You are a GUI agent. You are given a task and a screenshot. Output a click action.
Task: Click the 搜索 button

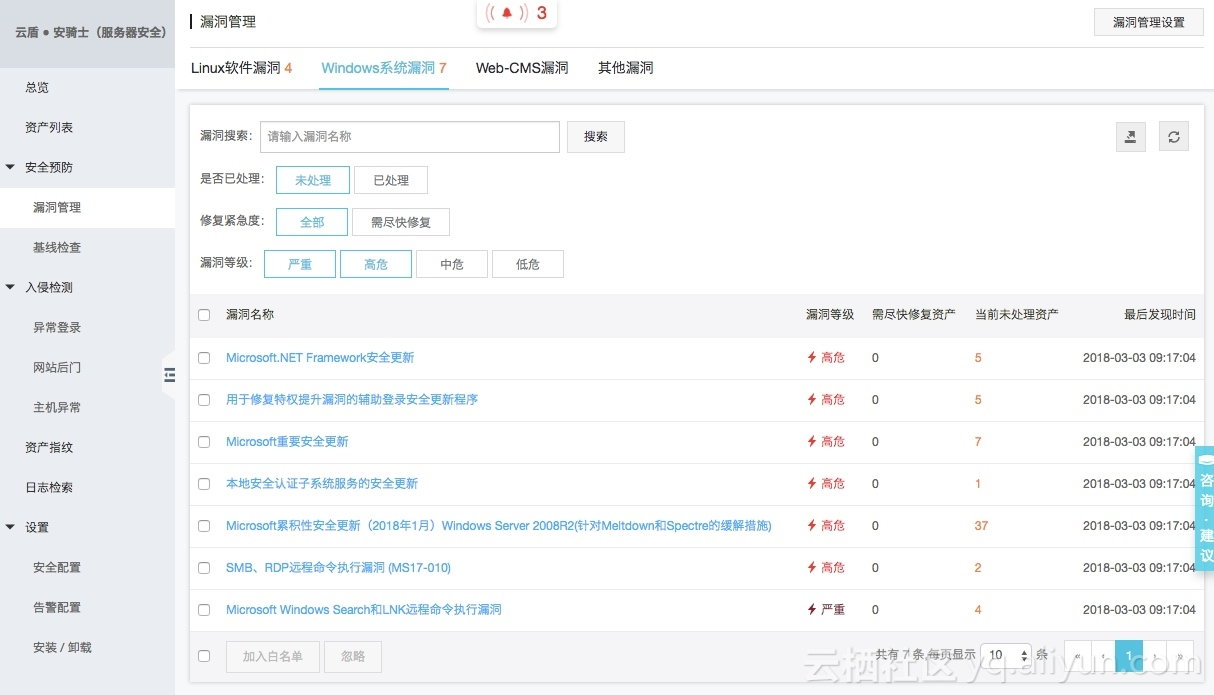pyautogui.click(x=596, y=137)
